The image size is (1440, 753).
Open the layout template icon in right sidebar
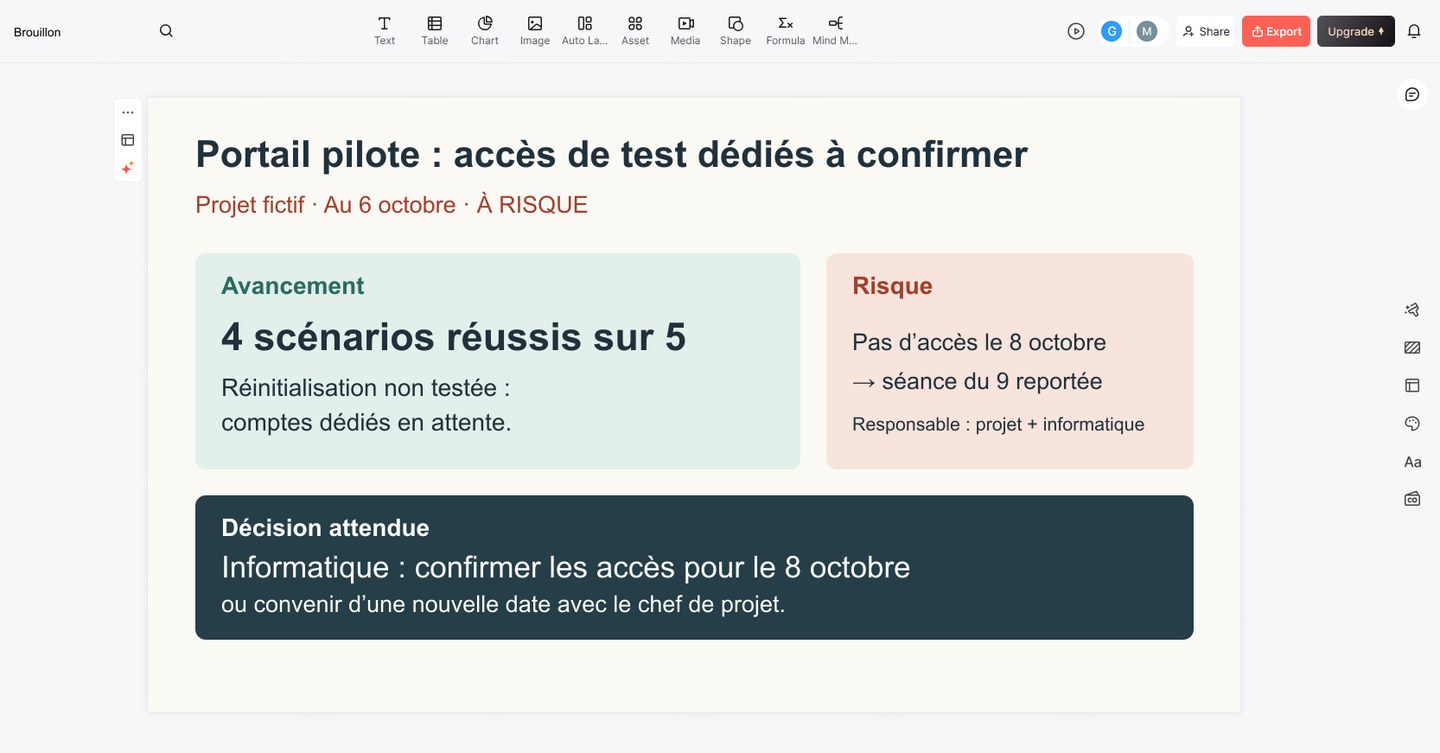click(1412, 385)
